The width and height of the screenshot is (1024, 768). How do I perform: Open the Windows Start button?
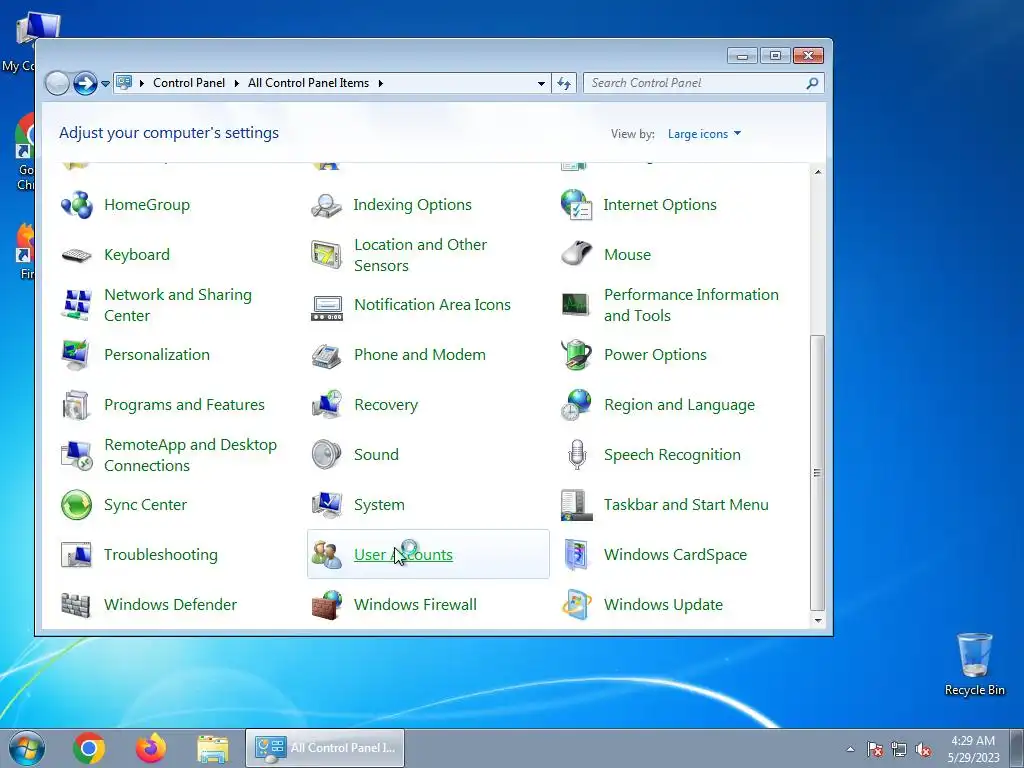point(27,748)
